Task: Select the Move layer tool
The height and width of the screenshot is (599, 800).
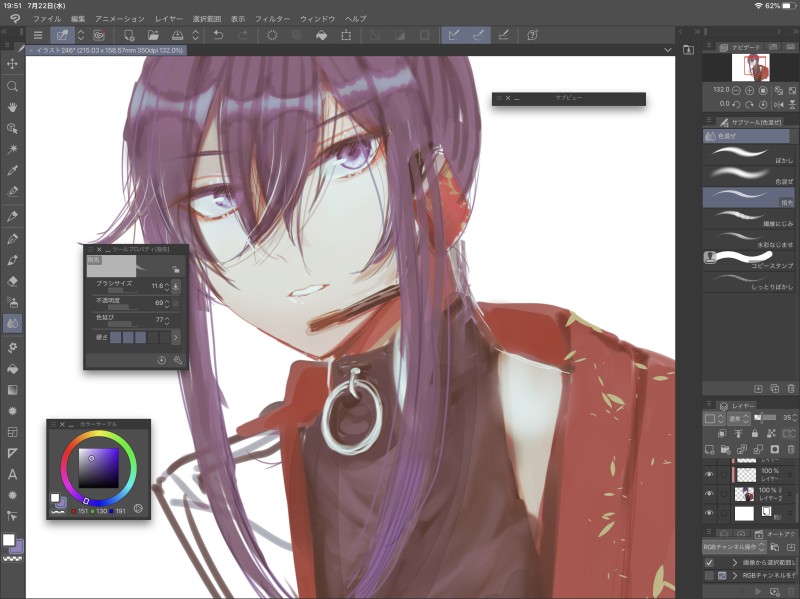Action: click(12, 64)
